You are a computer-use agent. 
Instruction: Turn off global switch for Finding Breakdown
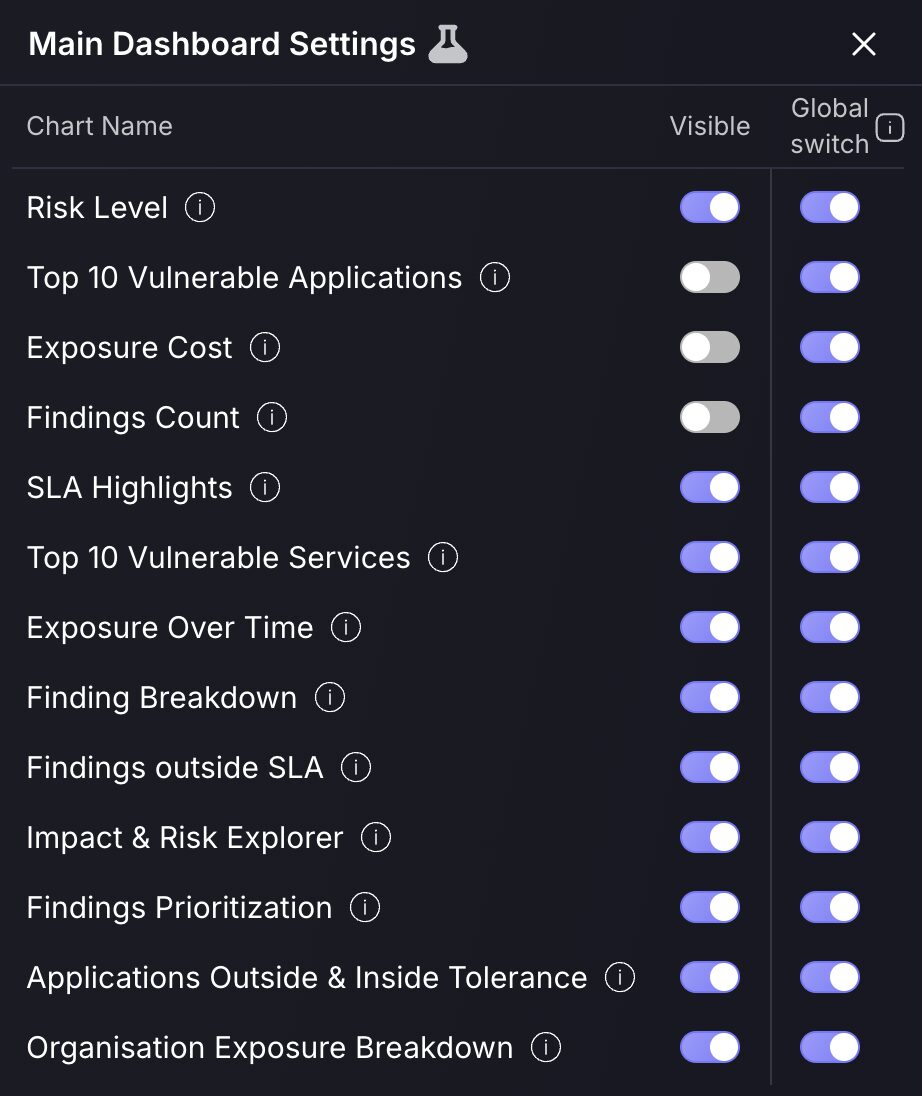830,697
